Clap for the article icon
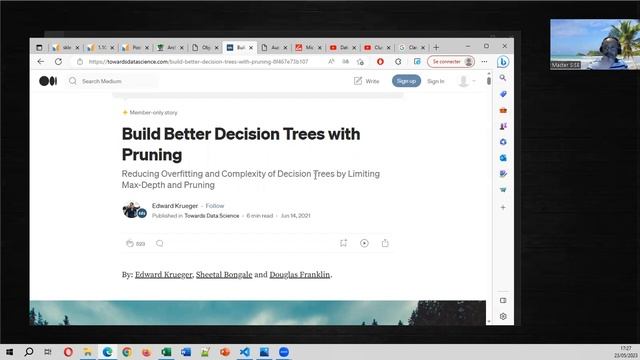The width and height of the screenshot is (640, 360). pyautogui.click(x=130, y=243)
